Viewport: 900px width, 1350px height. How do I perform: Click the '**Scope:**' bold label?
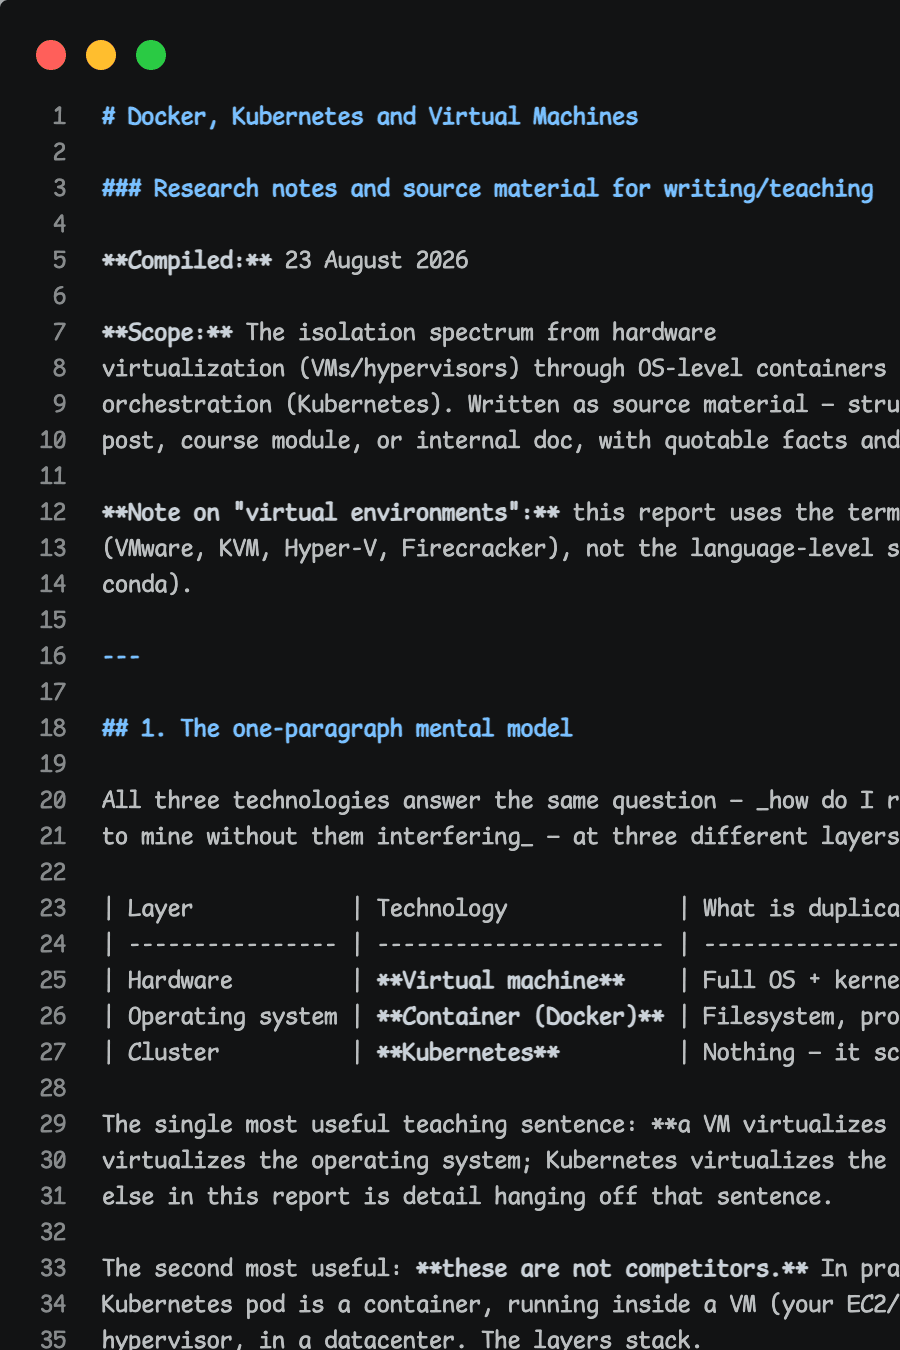pos(167,332)
